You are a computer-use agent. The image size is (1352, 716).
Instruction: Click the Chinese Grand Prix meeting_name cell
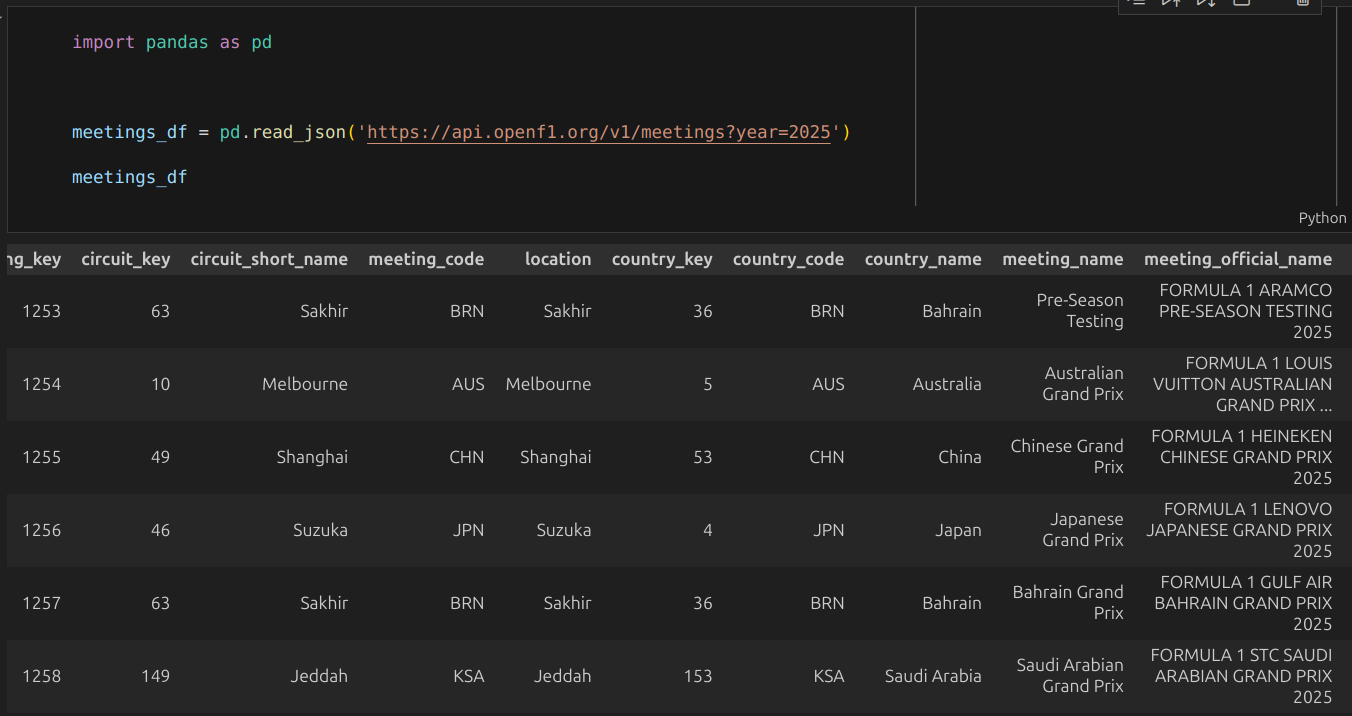(1067, 457)
